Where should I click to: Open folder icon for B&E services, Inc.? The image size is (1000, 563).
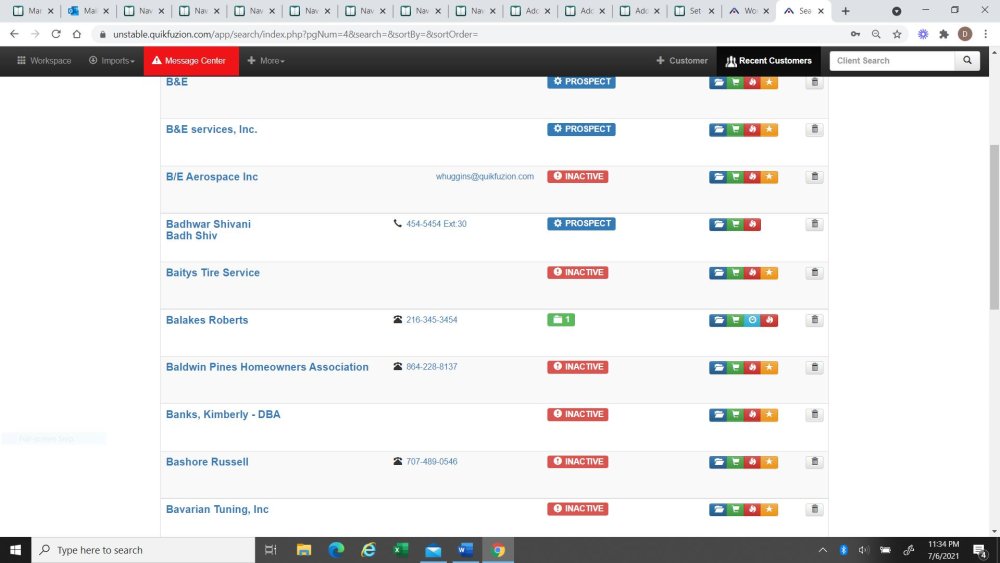(x=718, y=129)
